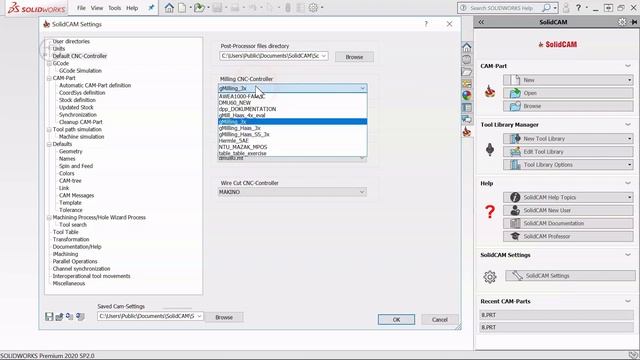Click the second icon beside the save settings icon
This screenshot has width=640, height=360.
click(60, 316)
